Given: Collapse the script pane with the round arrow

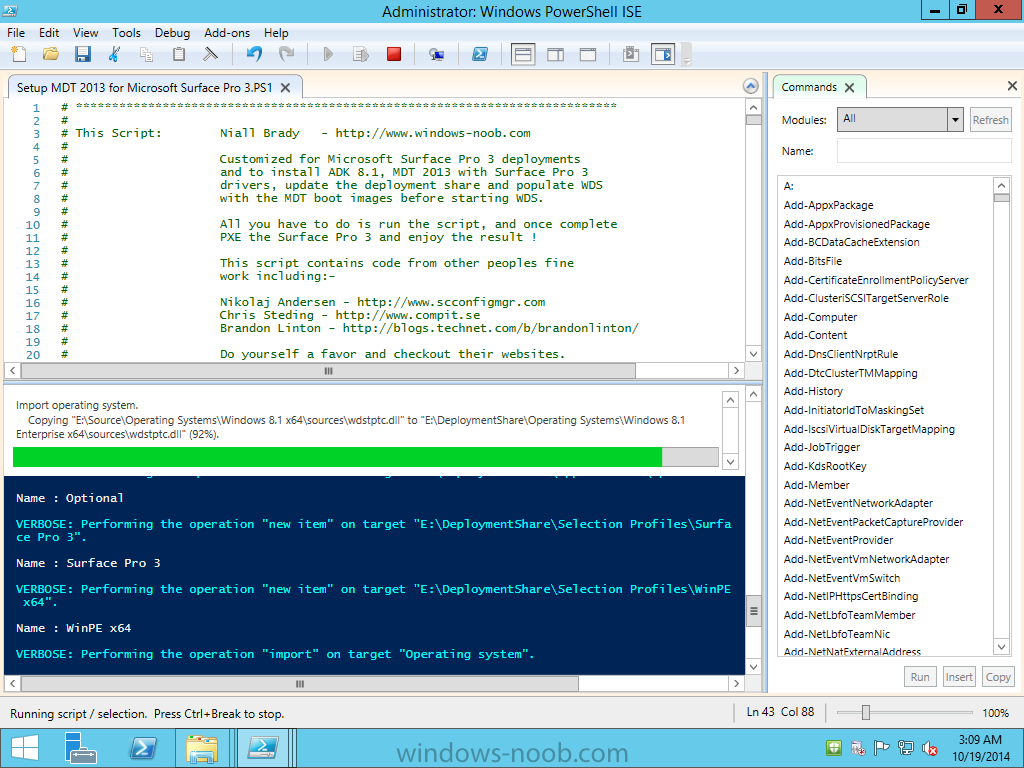Looking at the screenshot, I should tap(750, 86).
